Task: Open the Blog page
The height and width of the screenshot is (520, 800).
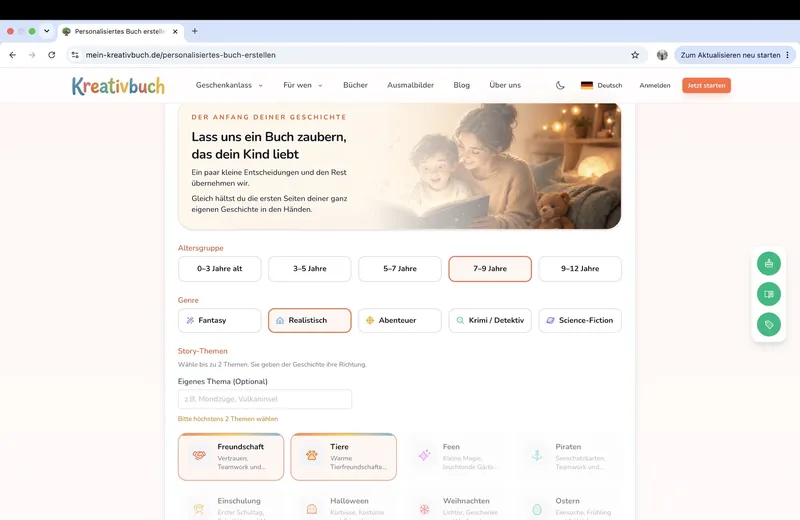Action: point(461,85)
